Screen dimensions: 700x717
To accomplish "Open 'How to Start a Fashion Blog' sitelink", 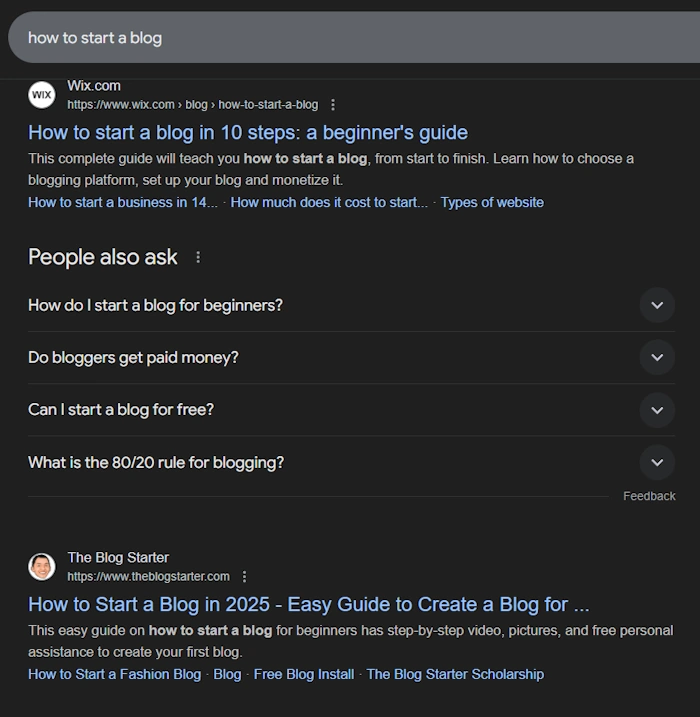I will pos(114,674).
